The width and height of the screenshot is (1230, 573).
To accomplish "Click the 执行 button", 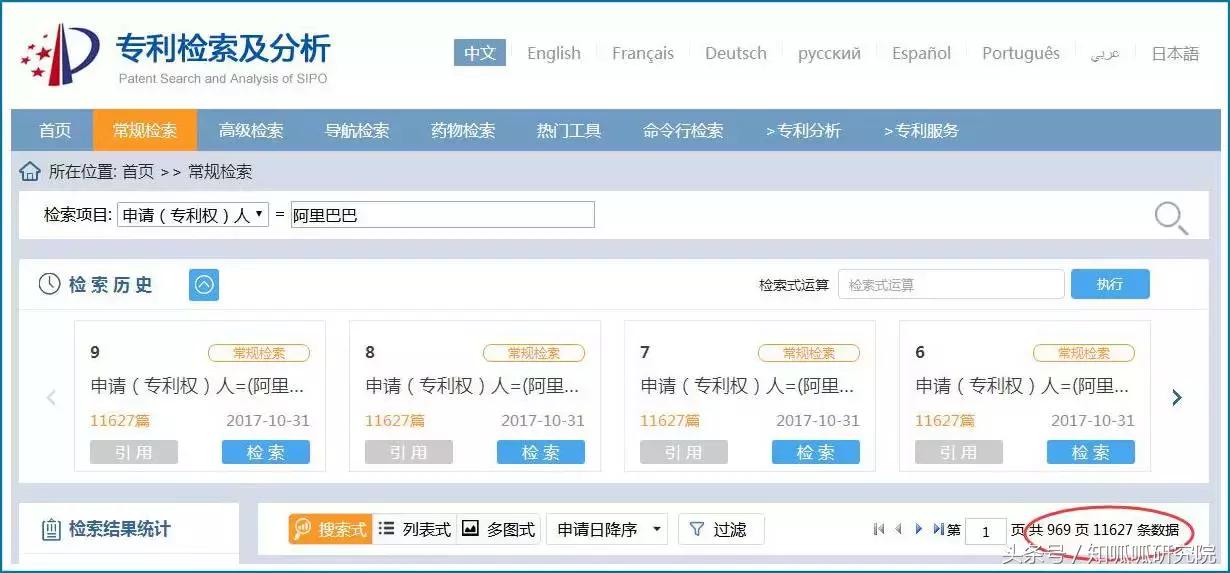I will click(1110, 284).
